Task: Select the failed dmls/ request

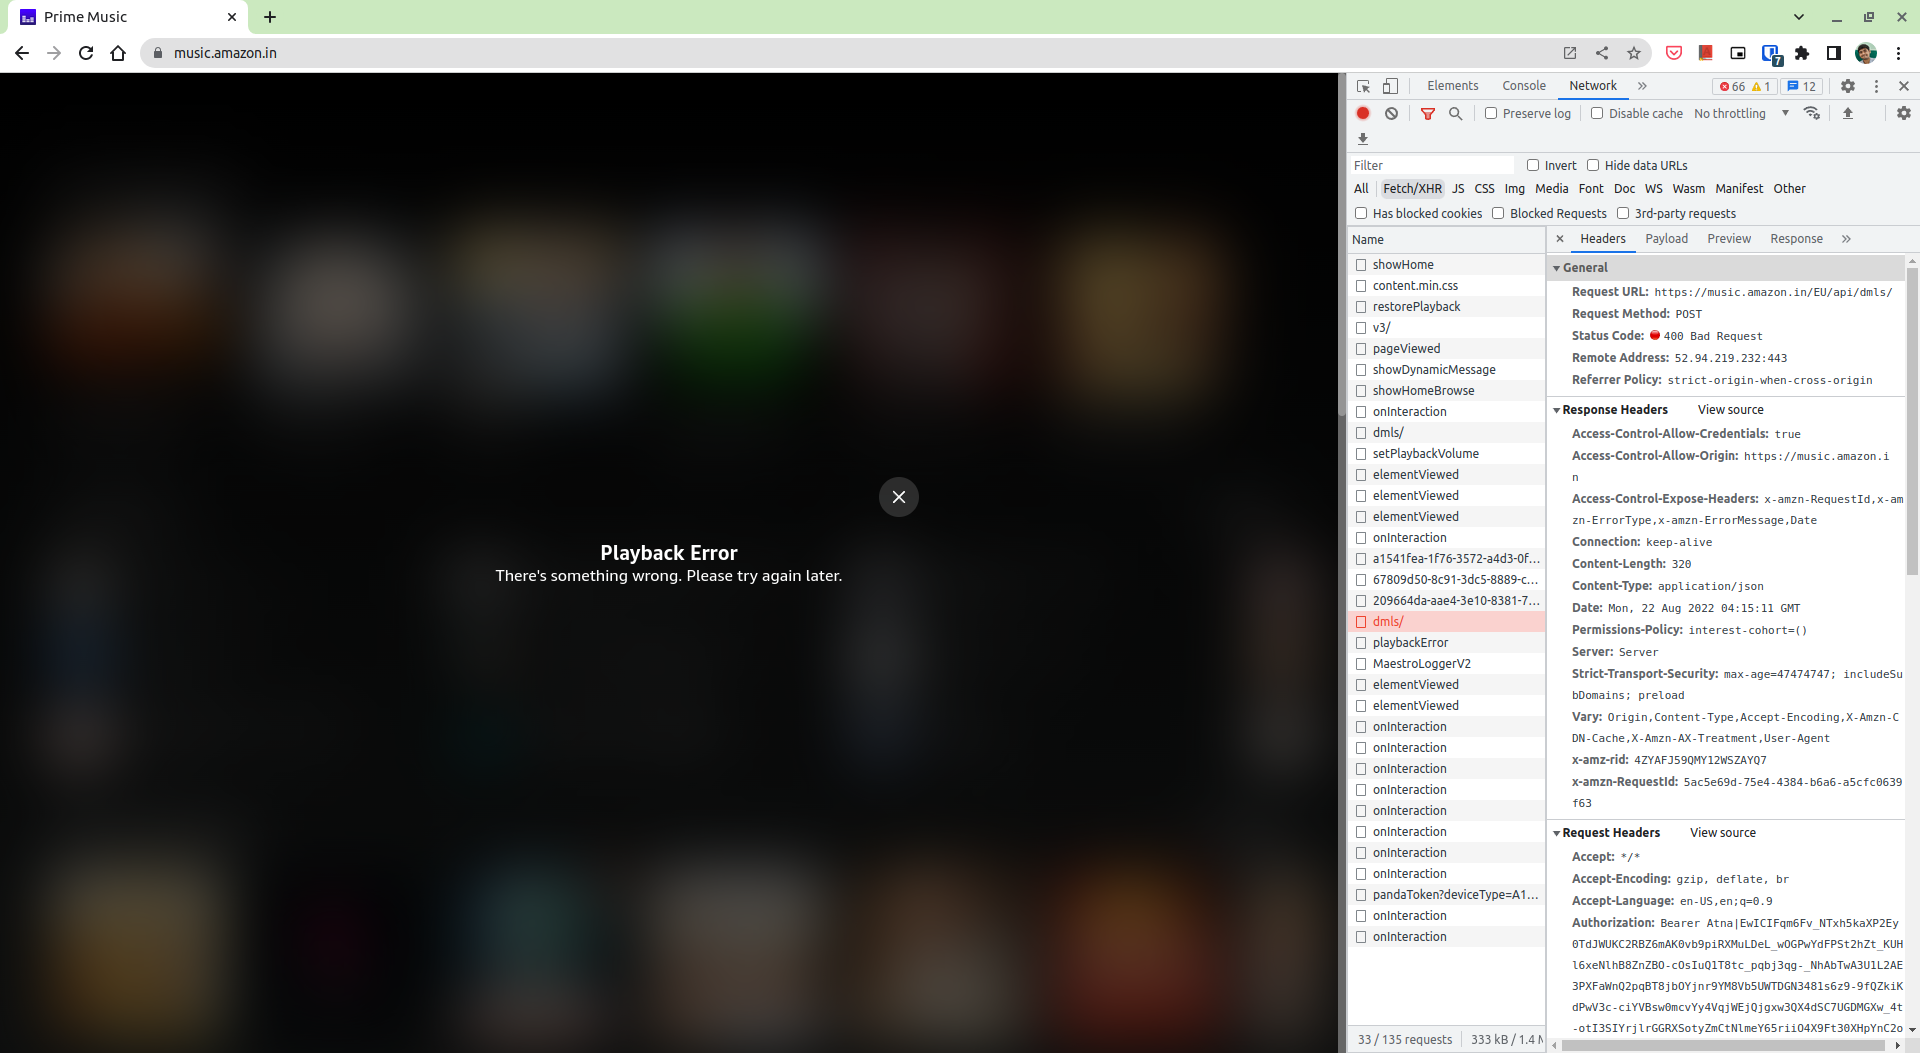Action: (1388, 621)
